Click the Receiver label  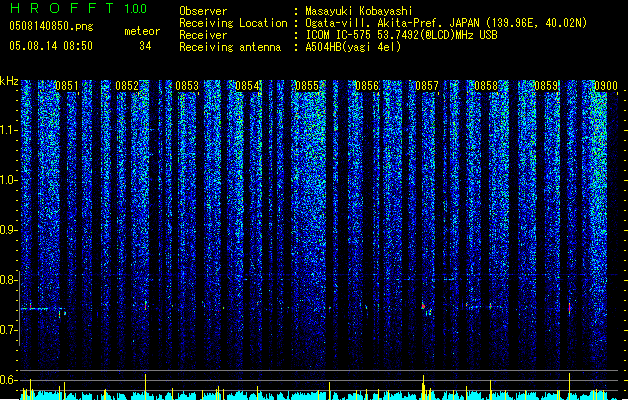(203, 35)
